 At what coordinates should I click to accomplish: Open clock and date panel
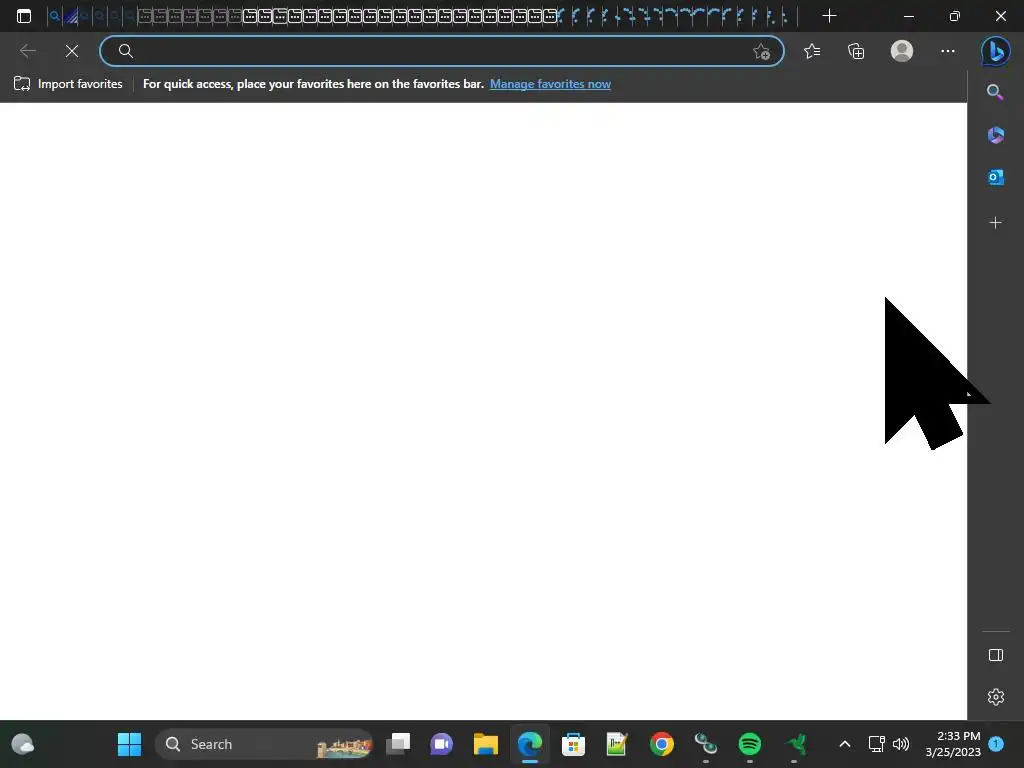tap(953, 744)
